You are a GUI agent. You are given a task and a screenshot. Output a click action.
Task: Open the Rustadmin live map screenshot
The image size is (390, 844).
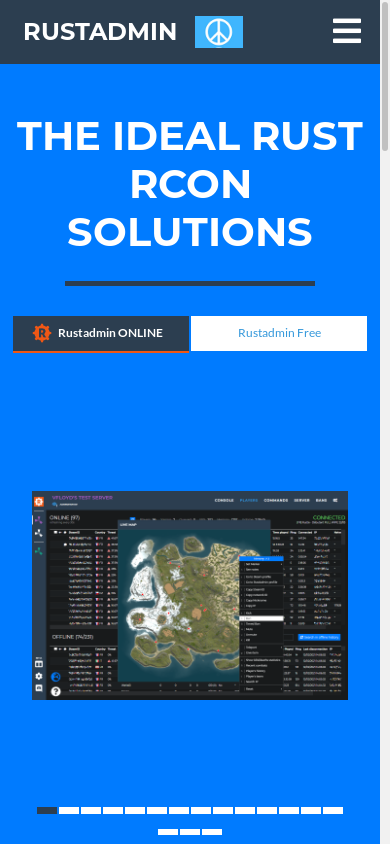tap(190, 595)
